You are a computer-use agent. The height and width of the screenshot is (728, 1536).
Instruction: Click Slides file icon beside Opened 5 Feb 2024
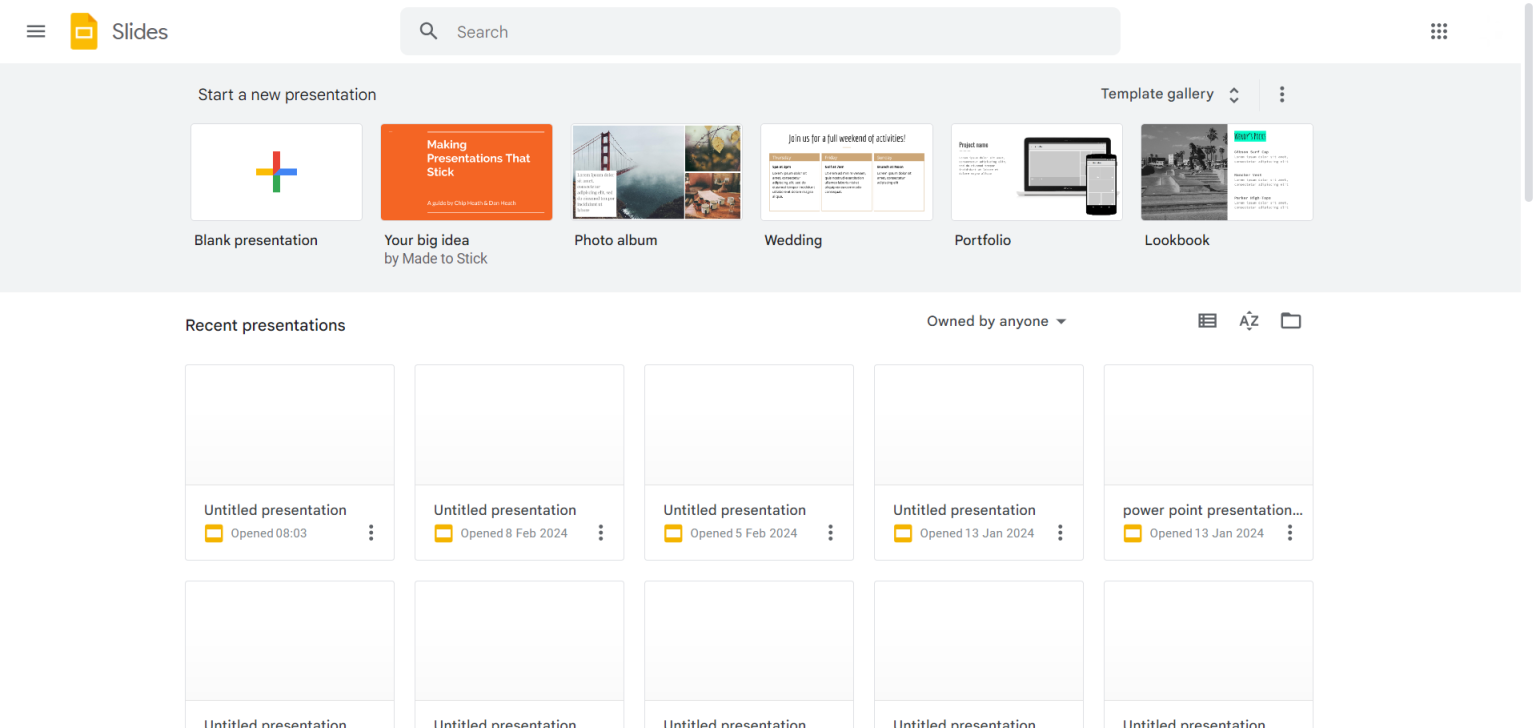point(673,533)
